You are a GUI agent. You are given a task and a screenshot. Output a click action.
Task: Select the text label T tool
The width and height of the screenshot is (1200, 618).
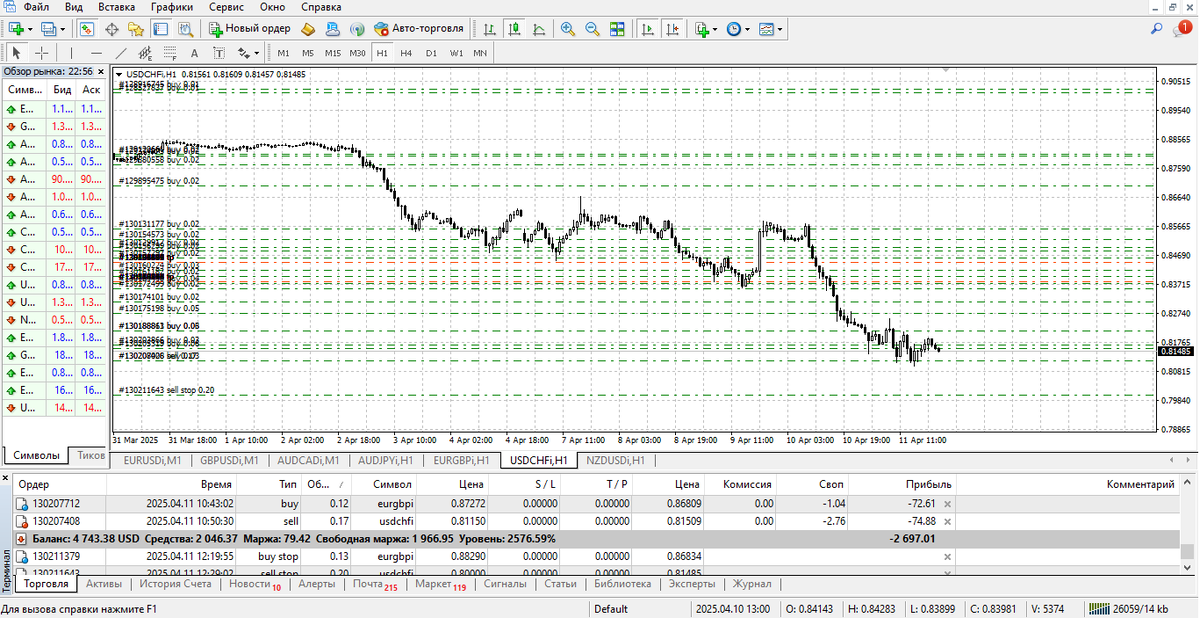pyautogui.click(x=218, y=52)
